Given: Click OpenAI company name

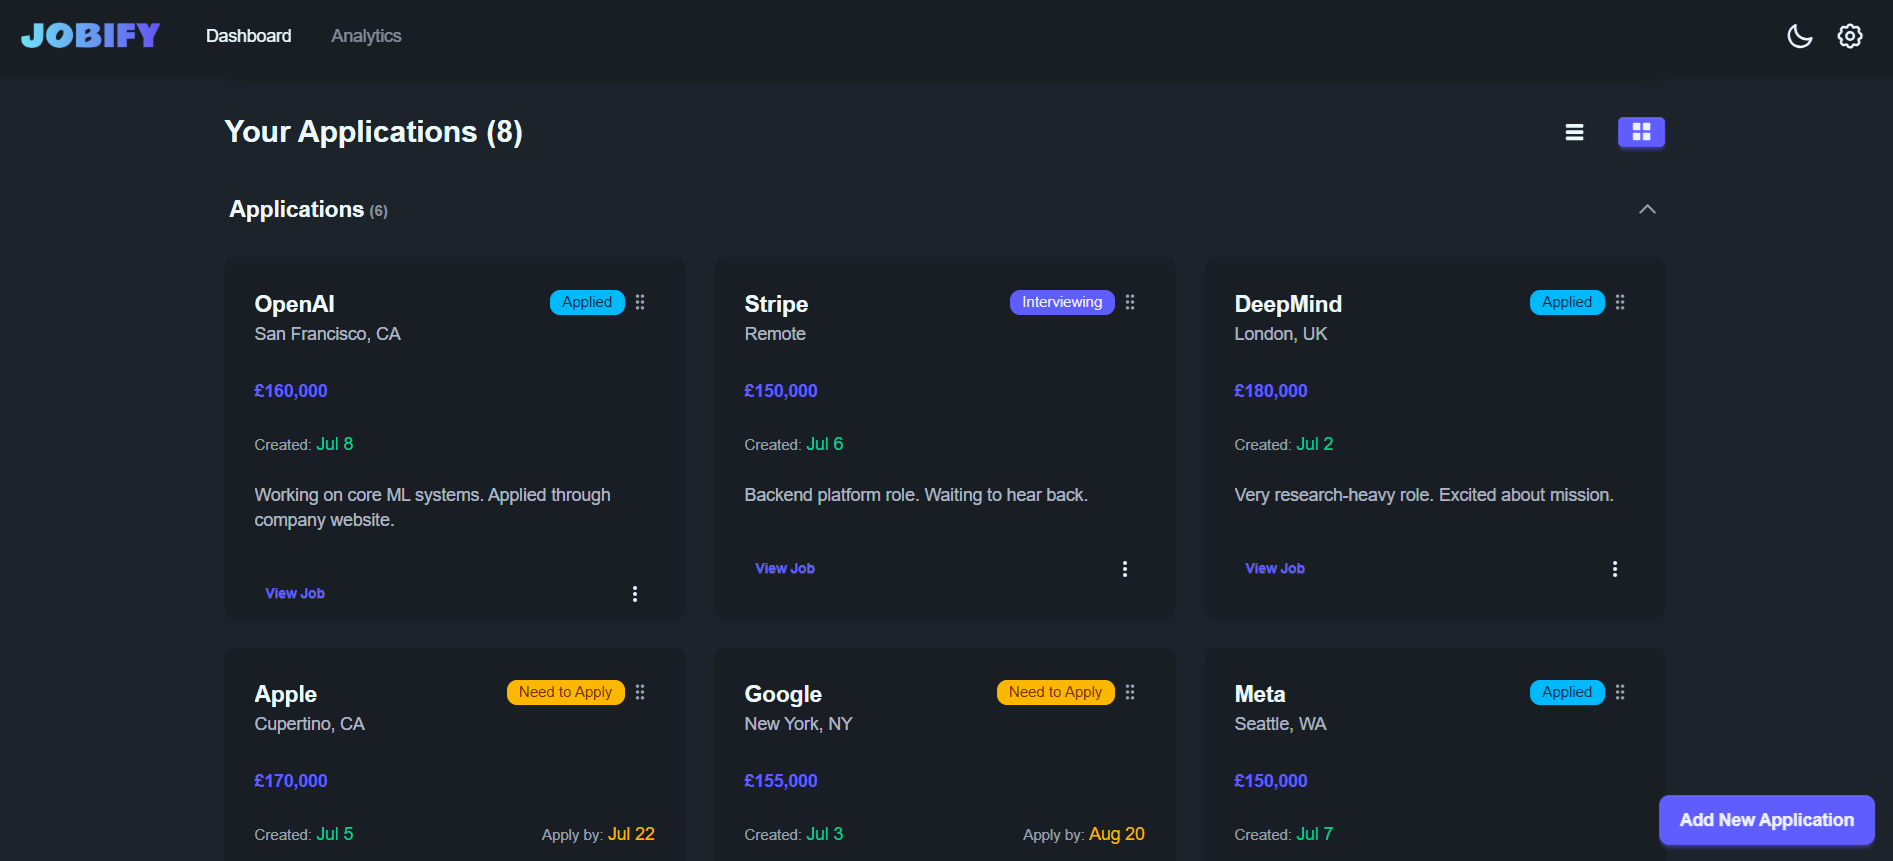Looking at the screenshot, I should click(x=294, y=304).
